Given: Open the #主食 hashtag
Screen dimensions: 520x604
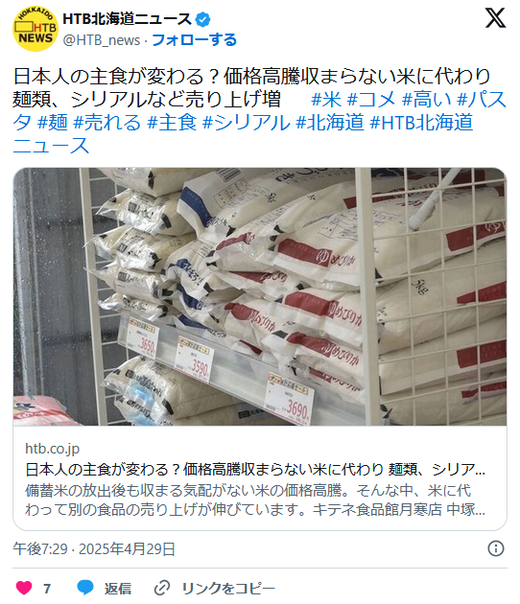Looking at the screenshot, I should [x=172, y=122].
